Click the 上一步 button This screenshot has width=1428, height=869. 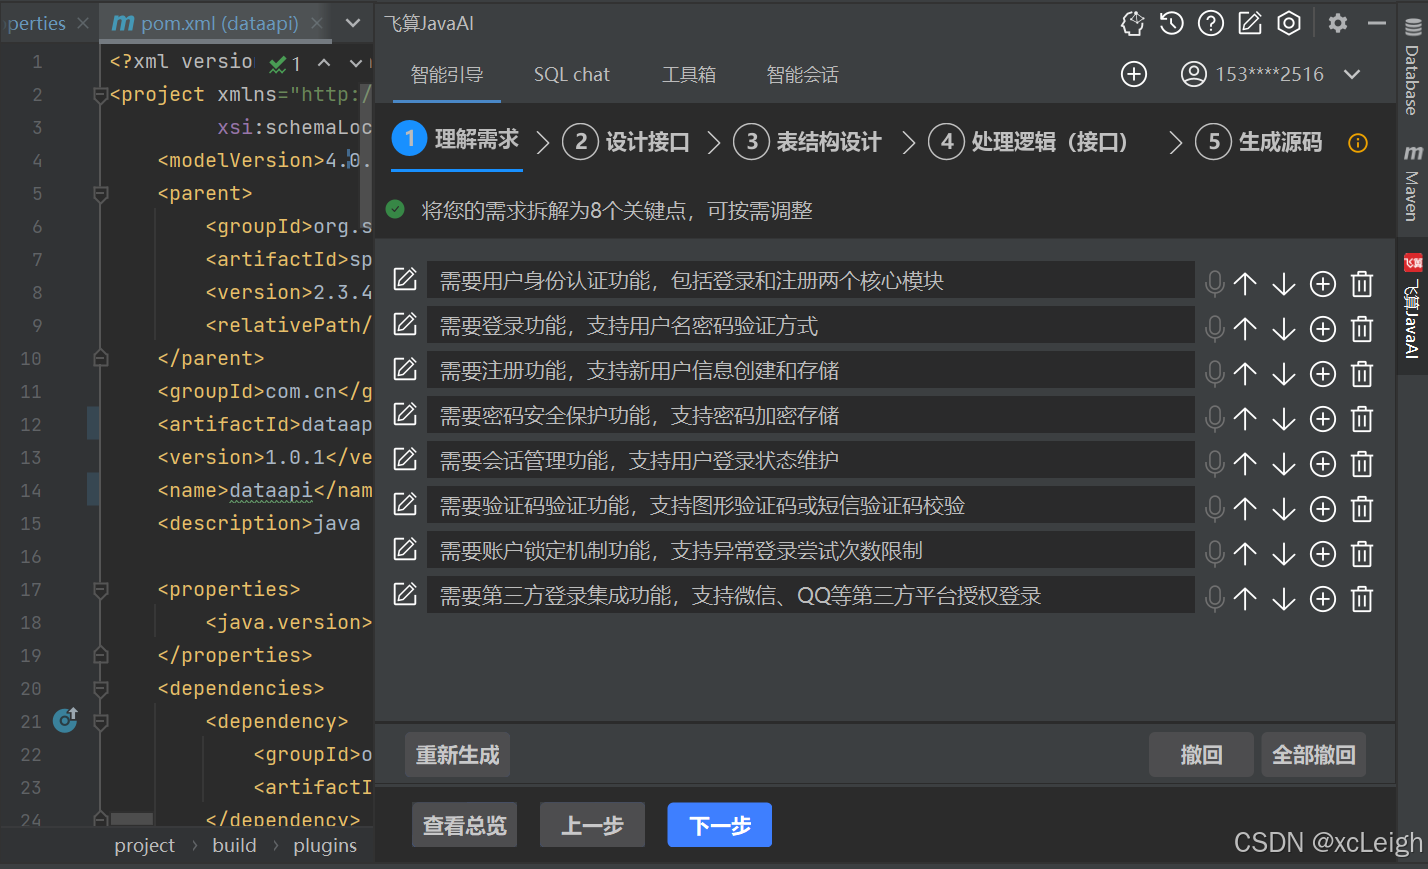tap(592, 825)
